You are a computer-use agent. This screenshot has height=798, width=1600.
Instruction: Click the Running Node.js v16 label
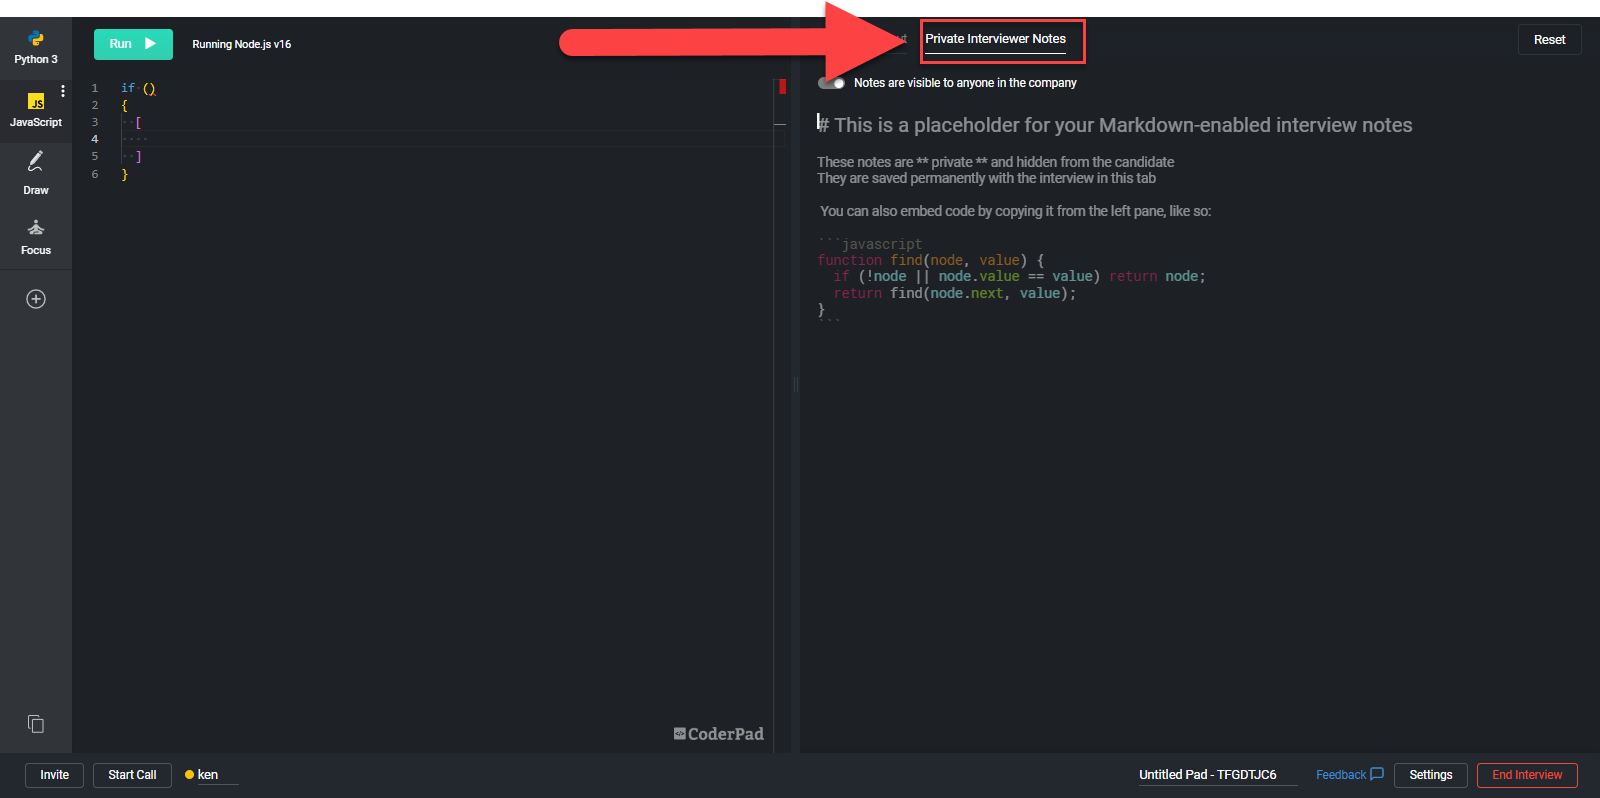point(242,44)
